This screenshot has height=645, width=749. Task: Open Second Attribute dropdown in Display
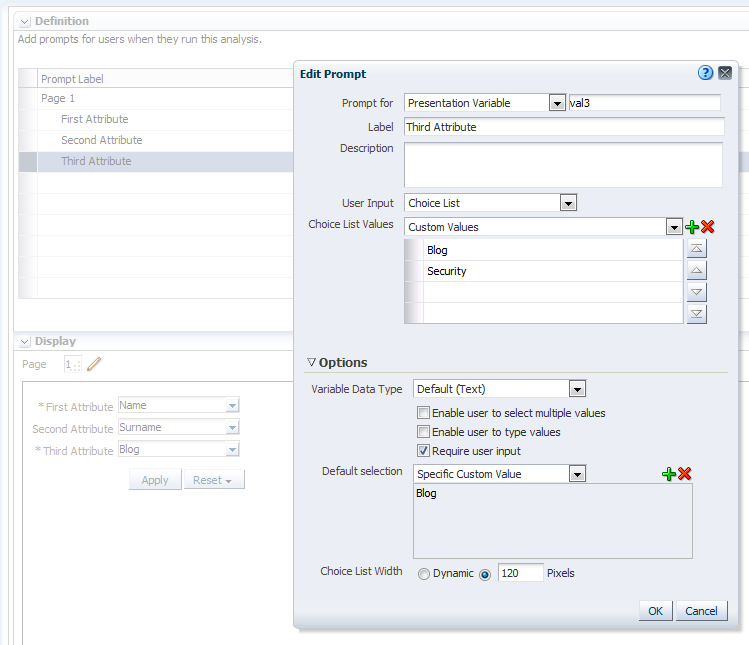click(232, 428)
